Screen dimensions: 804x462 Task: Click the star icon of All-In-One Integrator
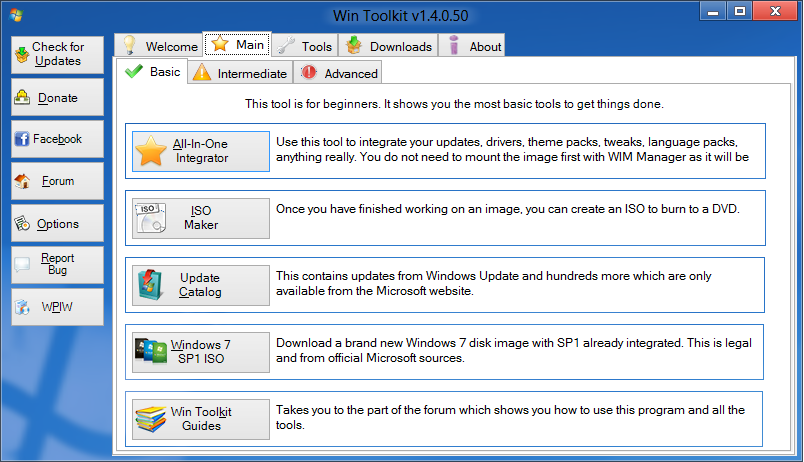coord(151,151)
